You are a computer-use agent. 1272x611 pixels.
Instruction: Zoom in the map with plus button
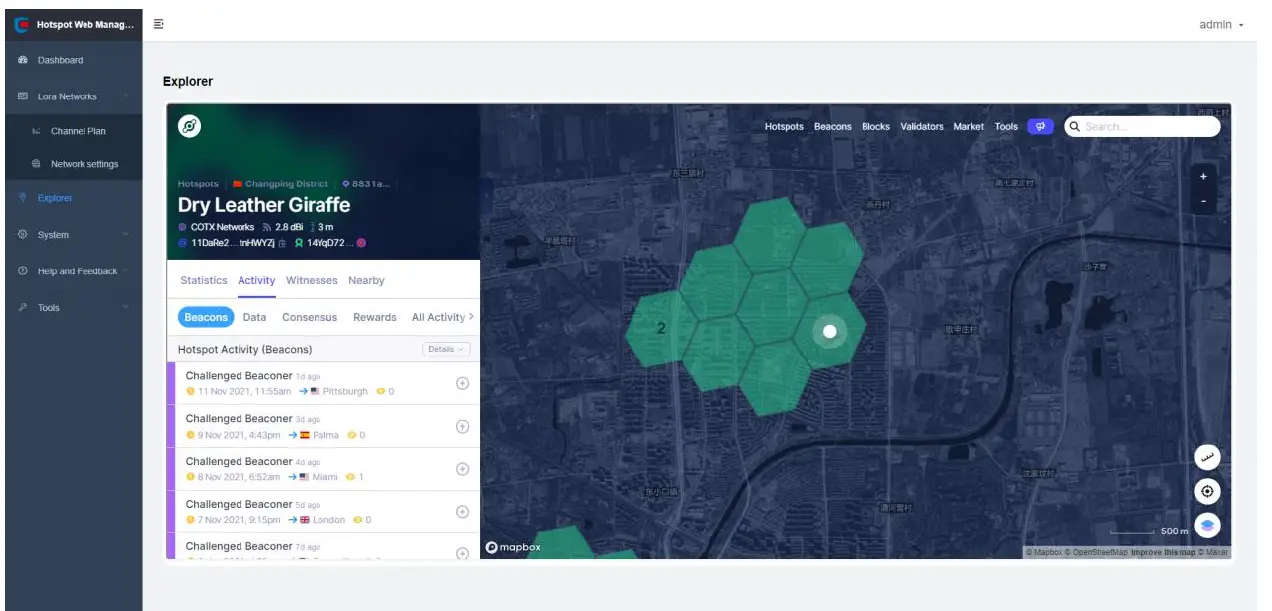tap(1203, 176)
